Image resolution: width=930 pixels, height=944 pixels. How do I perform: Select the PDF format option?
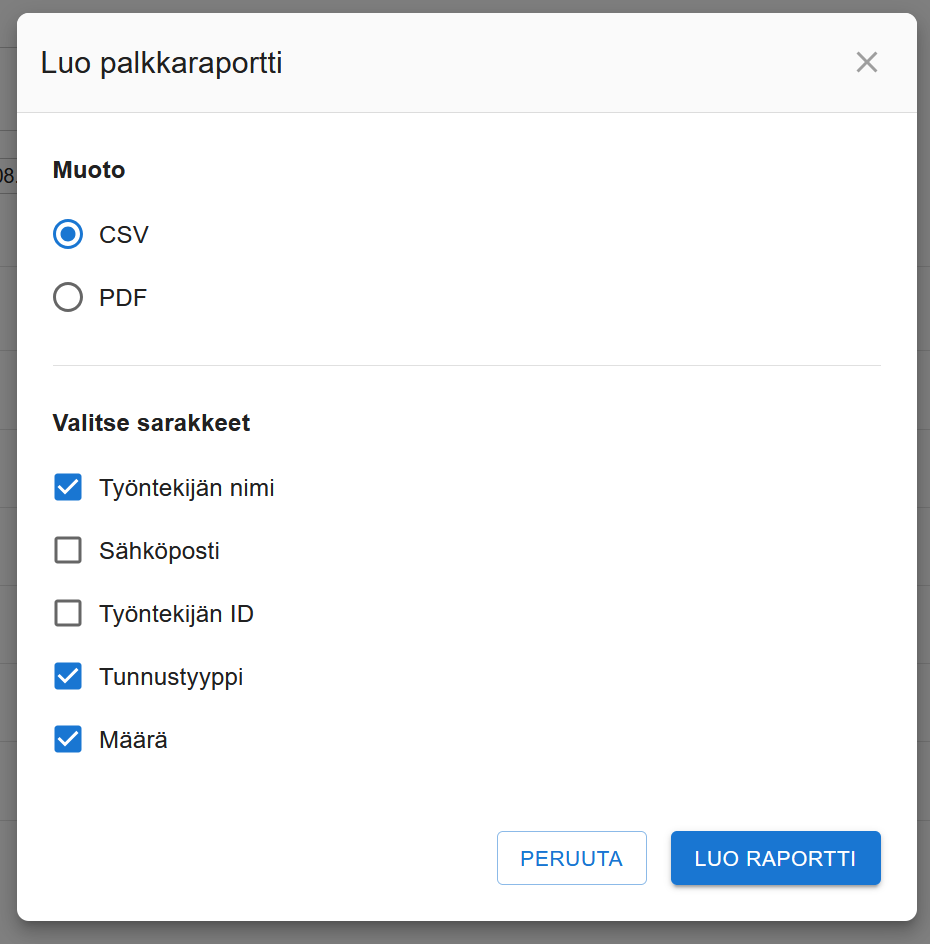pos(67,297)
